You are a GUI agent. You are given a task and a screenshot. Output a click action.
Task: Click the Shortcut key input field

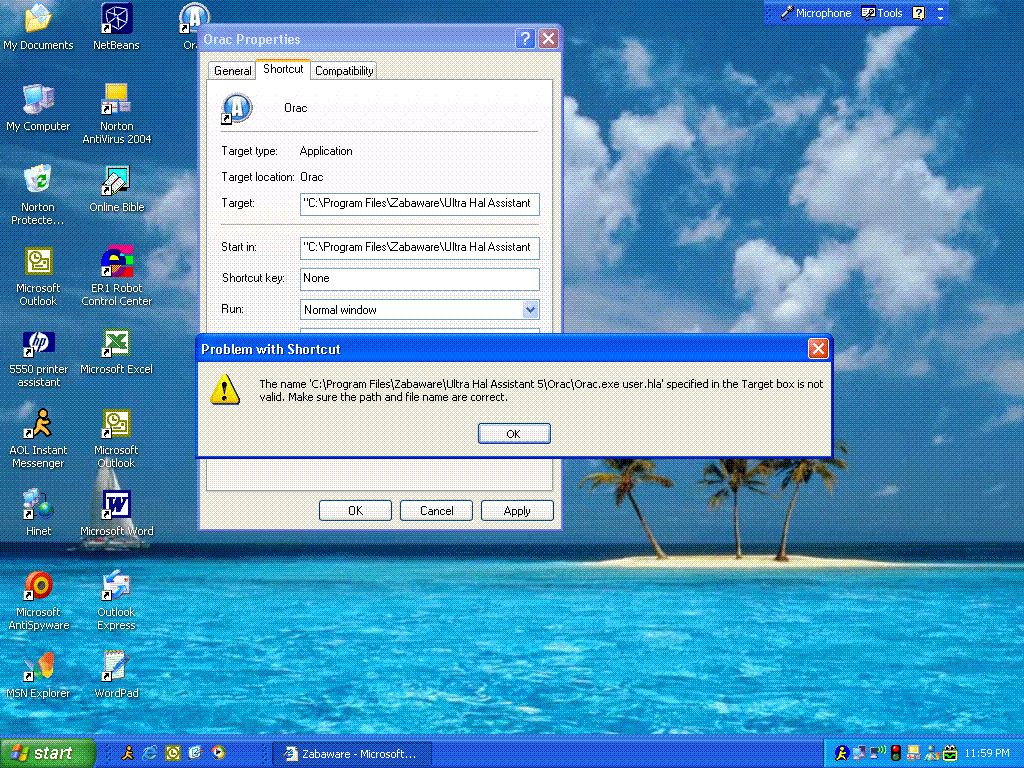pyautogui.click(x=420, y=279)
